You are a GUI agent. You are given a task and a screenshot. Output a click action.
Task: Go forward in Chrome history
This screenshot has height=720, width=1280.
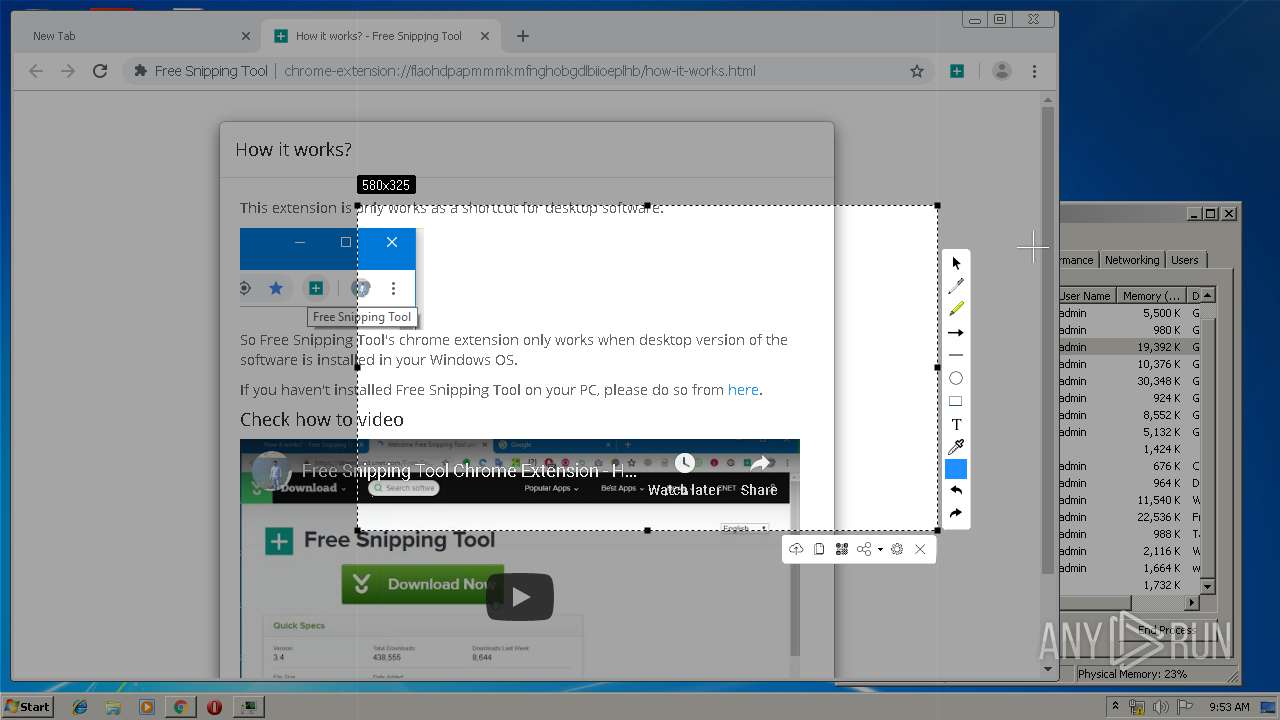[68, 71]
